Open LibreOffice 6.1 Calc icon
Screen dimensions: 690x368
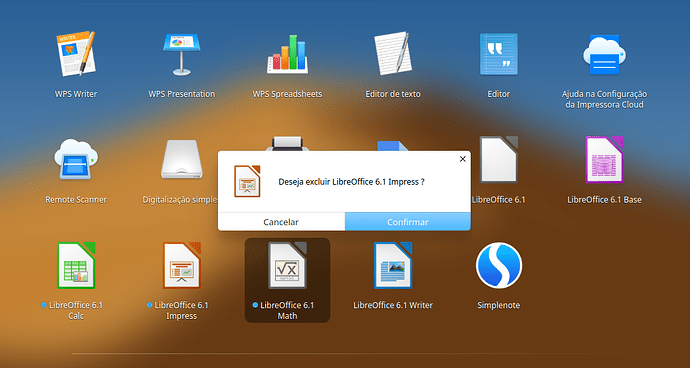coord(76,265)
